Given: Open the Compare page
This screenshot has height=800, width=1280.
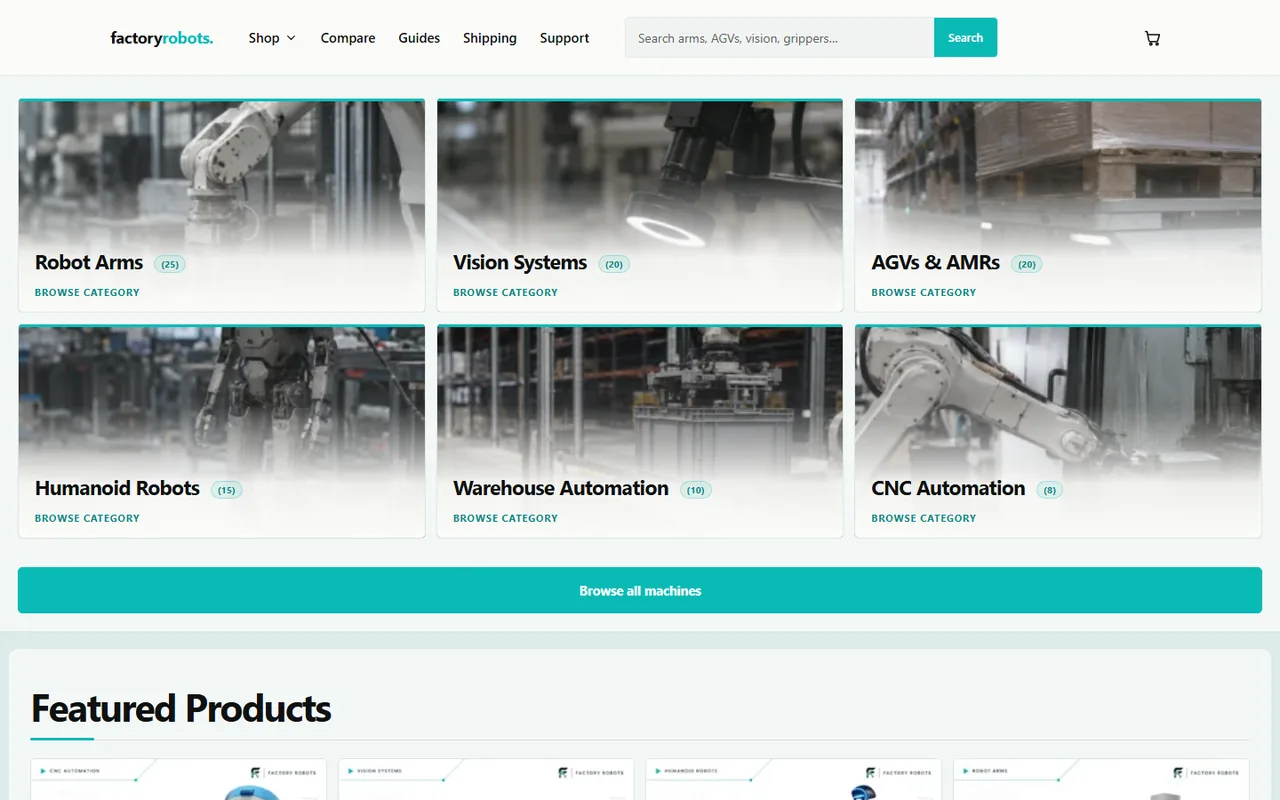Looking at the screenshot, I should click(348, 38).
